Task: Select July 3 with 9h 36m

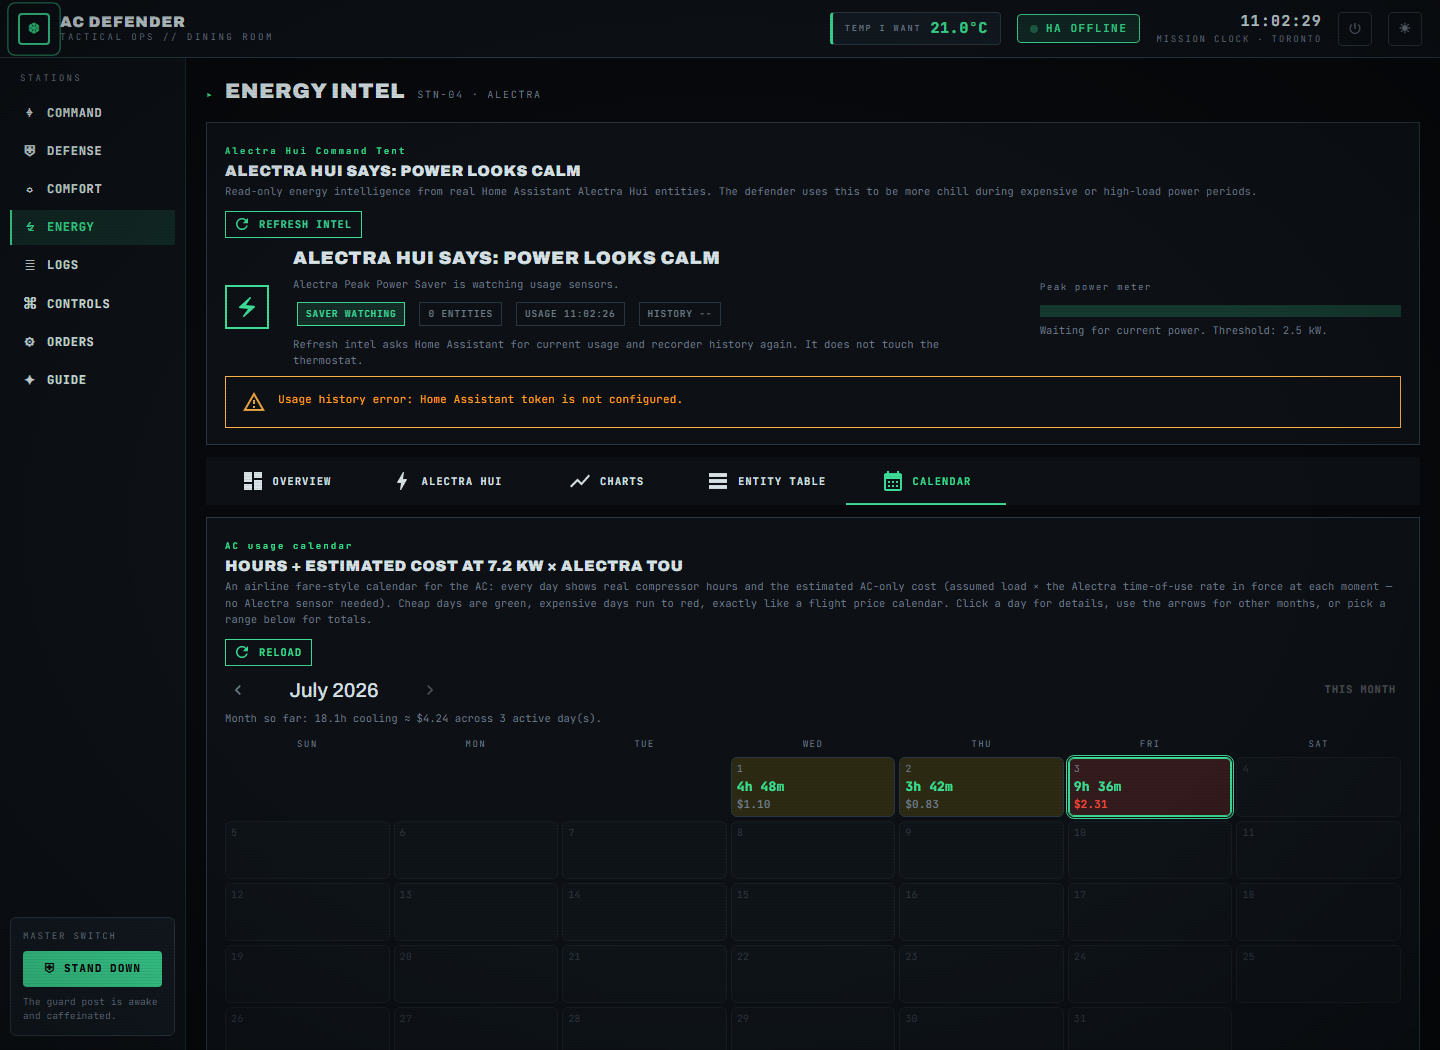Action: pos(1150,787)
